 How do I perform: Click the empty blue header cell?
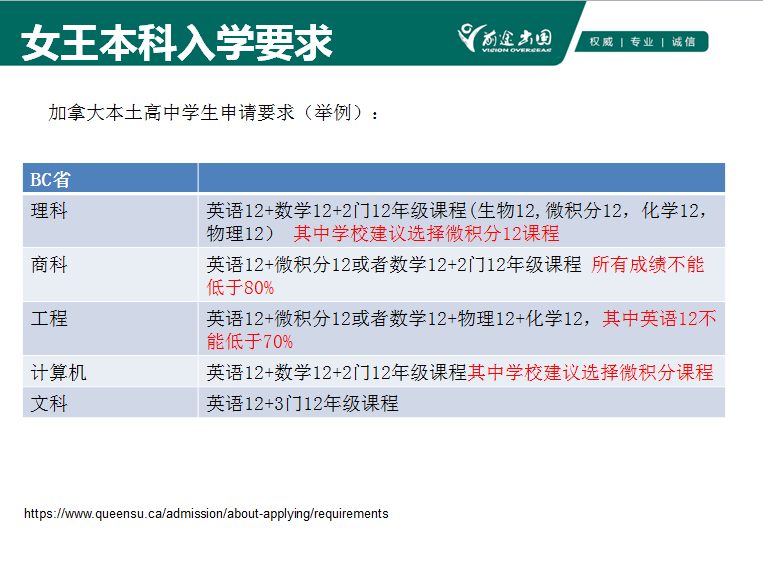click(x=461, y=178)
